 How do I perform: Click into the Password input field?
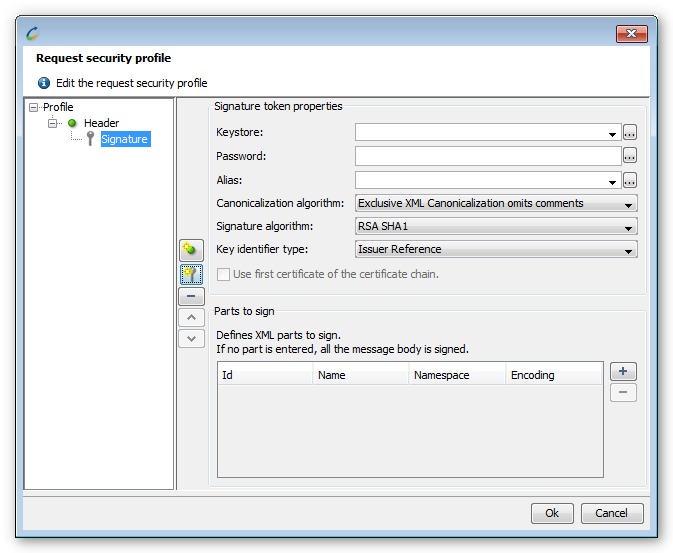pos(488,156)
